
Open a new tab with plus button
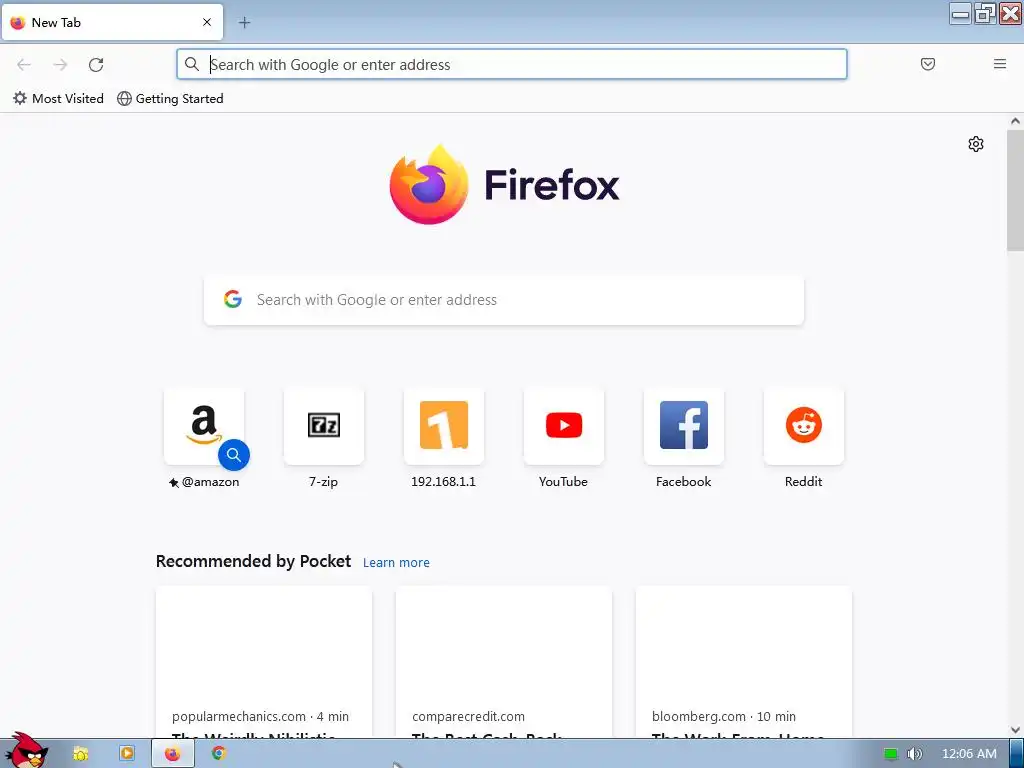tap(244, 22)
